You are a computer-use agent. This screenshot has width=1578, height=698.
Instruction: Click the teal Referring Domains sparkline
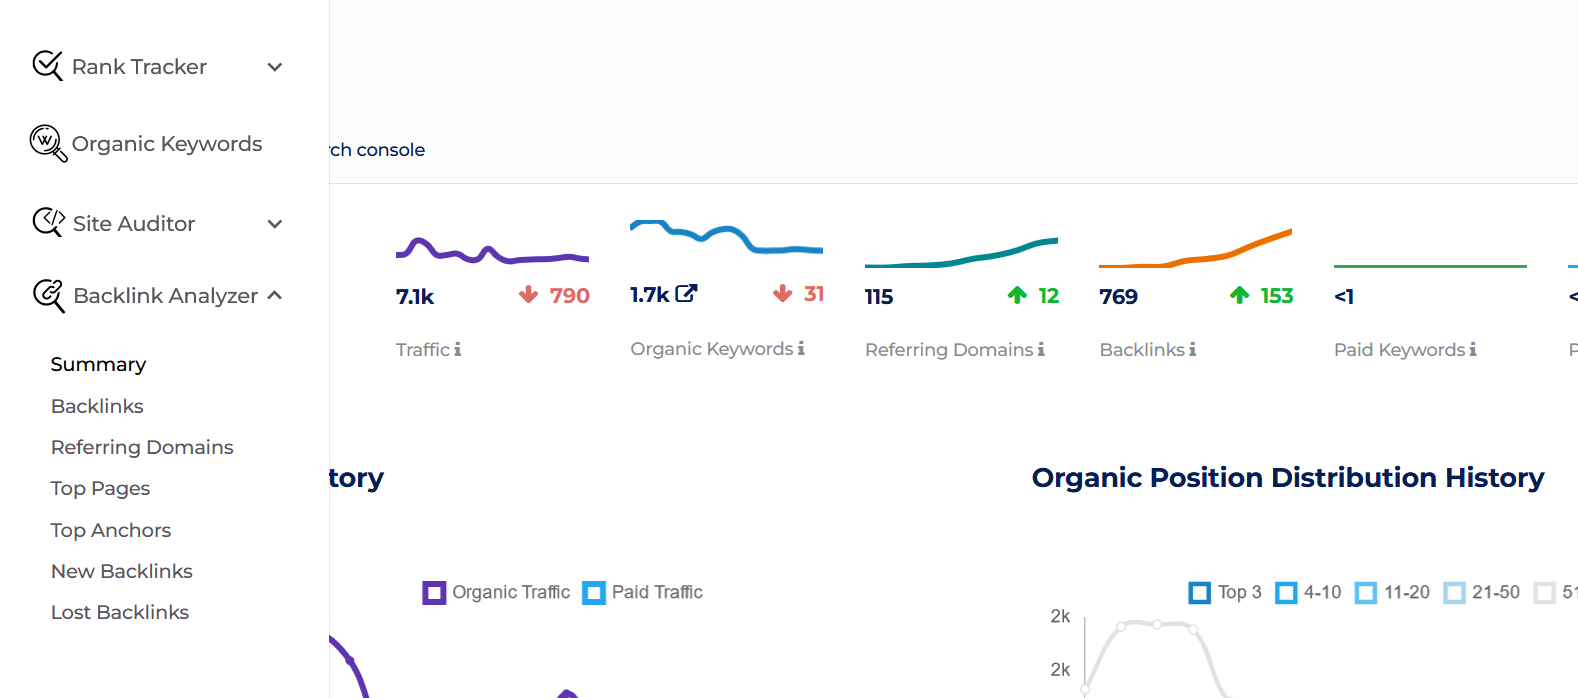pos(961,253)
